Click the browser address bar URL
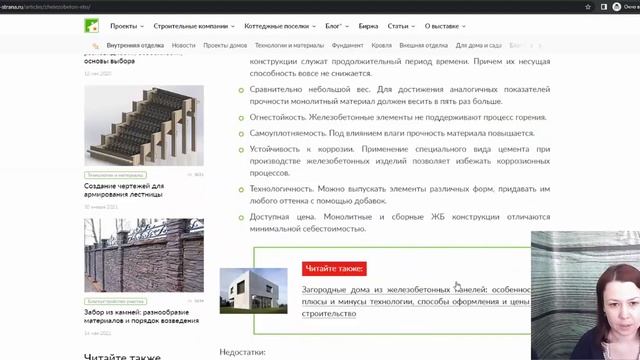Screen dimensions: 640x360 [x=45, y=7]
